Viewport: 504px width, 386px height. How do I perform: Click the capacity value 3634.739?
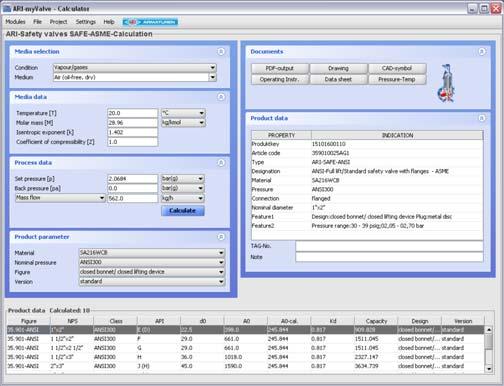tap(366, 366)
